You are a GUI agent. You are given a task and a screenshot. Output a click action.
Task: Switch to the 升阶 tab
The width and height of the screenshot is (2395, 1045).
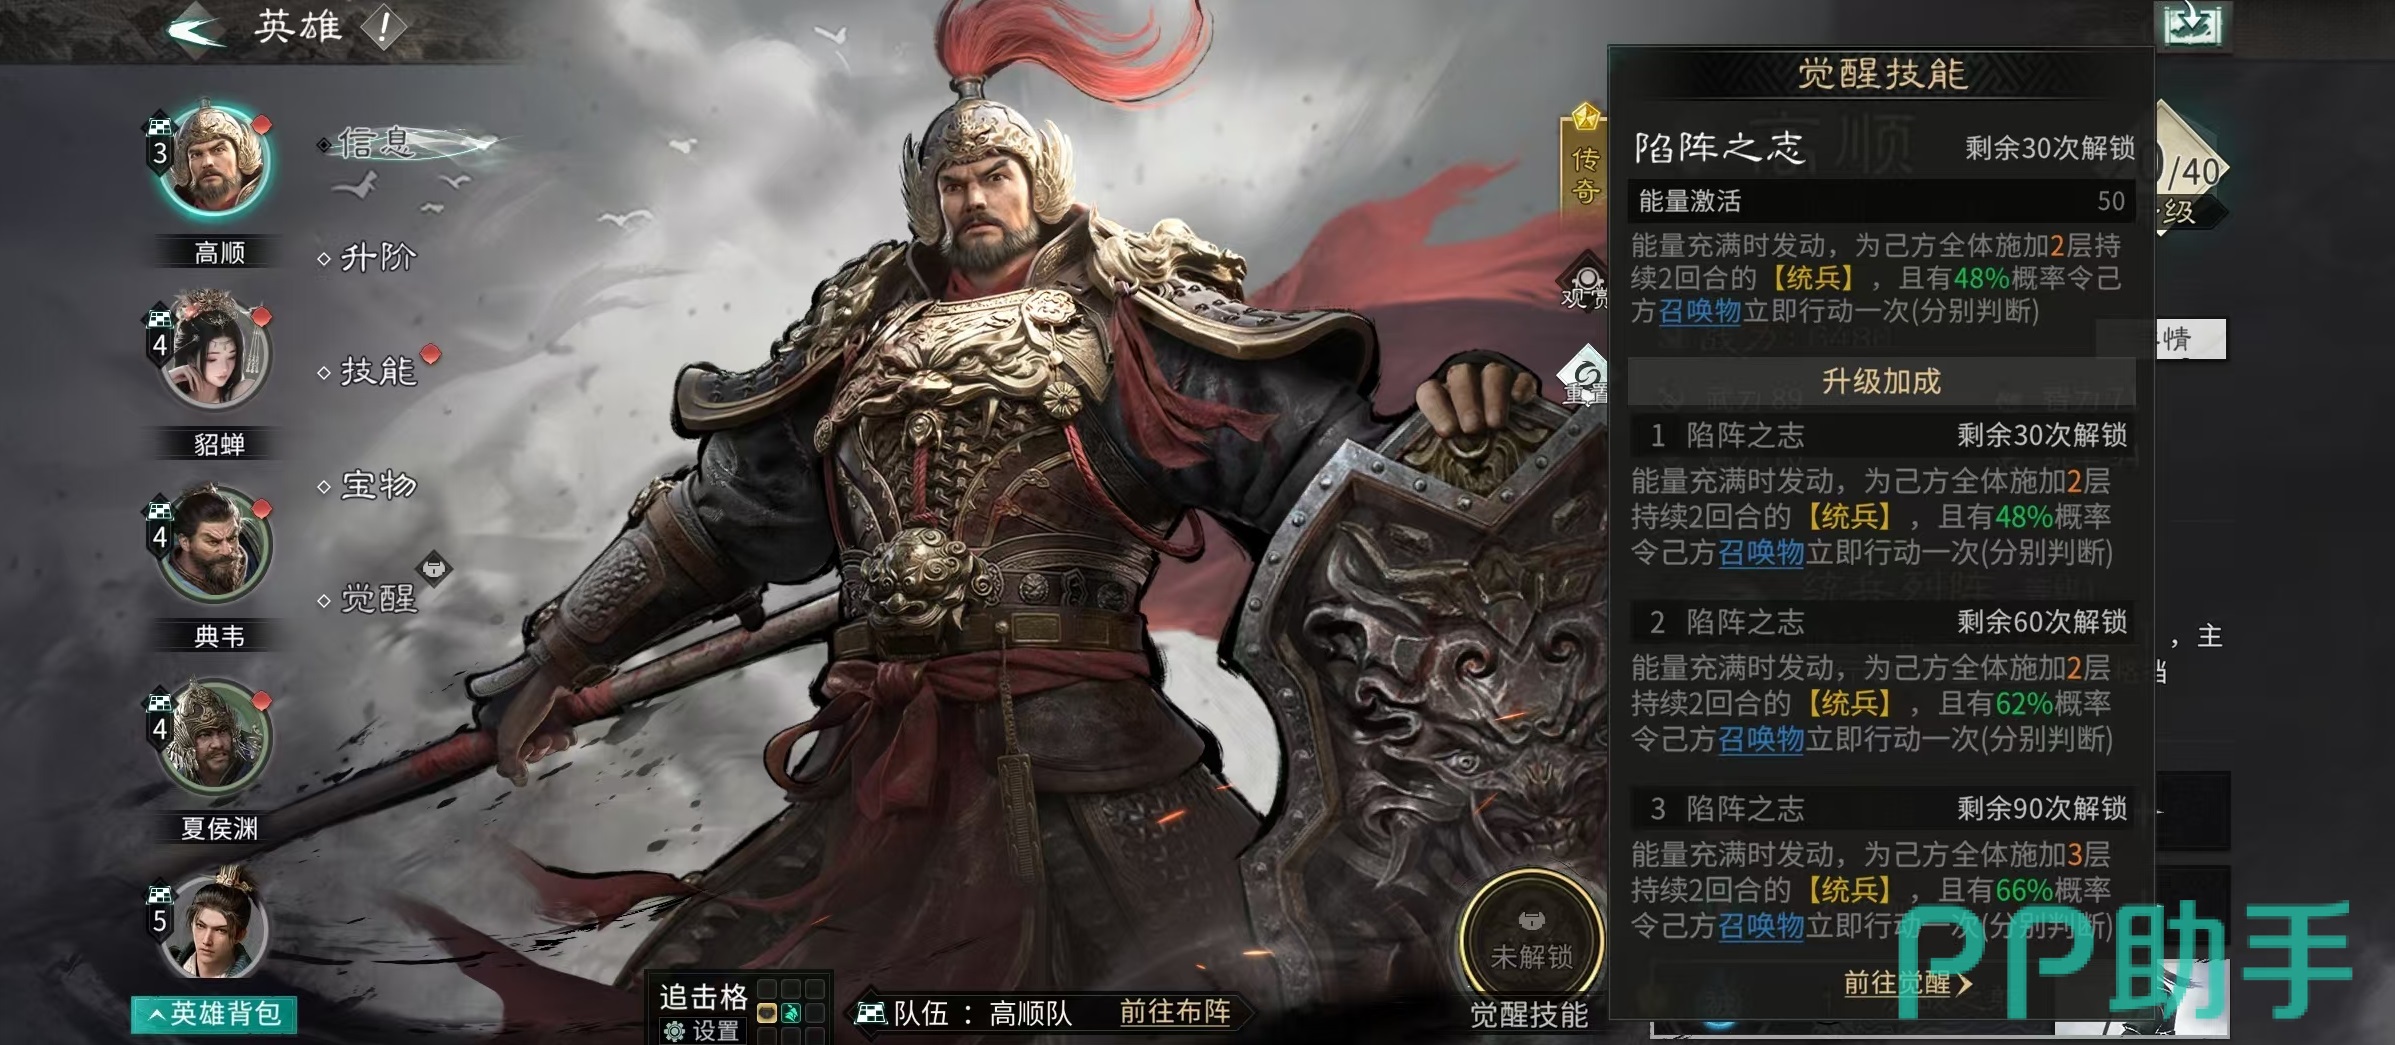(x=376, y=258)
